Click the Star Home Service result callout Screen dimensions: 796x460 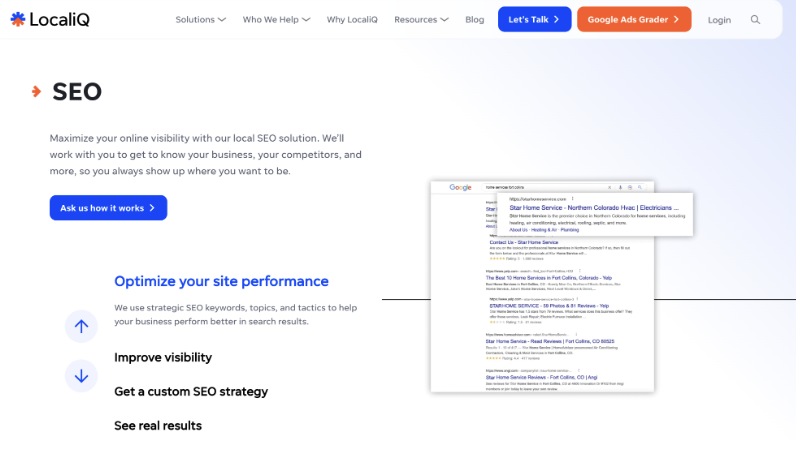pos(595,214)
